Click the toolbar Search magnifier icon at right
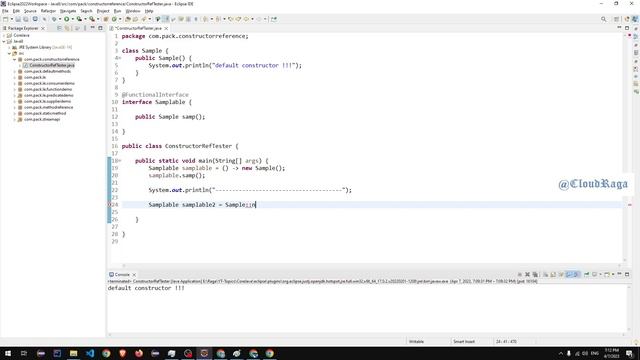Image resolution: width=640 pixels, height=360 pixels. (x=603, y=19)
